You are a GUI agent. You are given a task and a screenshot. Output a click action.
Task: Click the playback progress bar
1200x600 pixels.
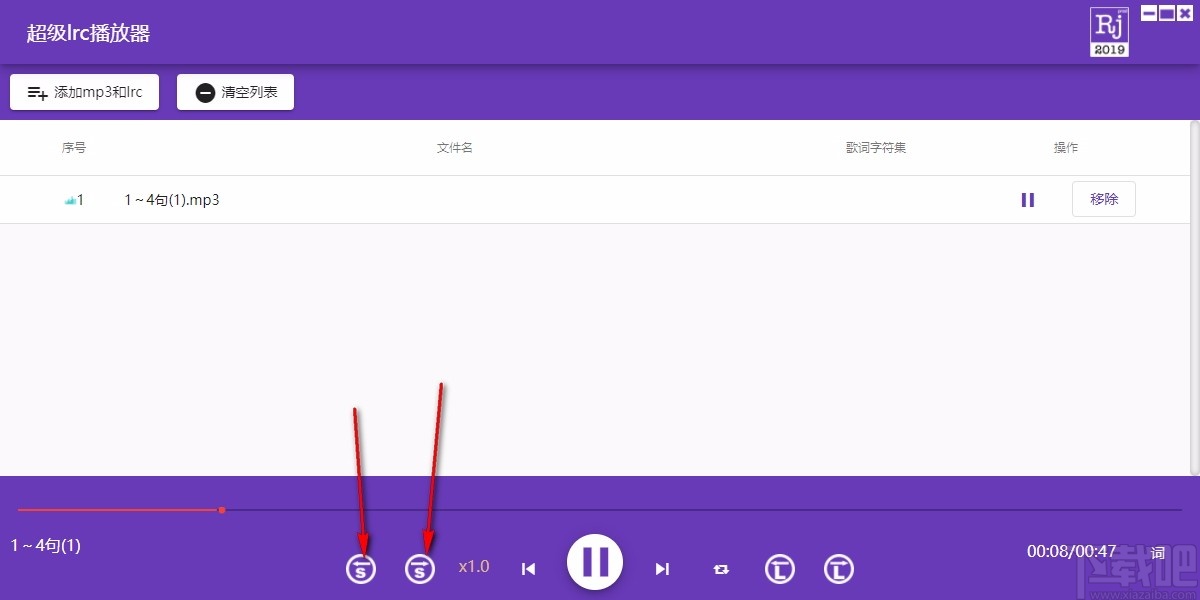coord(600,510)
